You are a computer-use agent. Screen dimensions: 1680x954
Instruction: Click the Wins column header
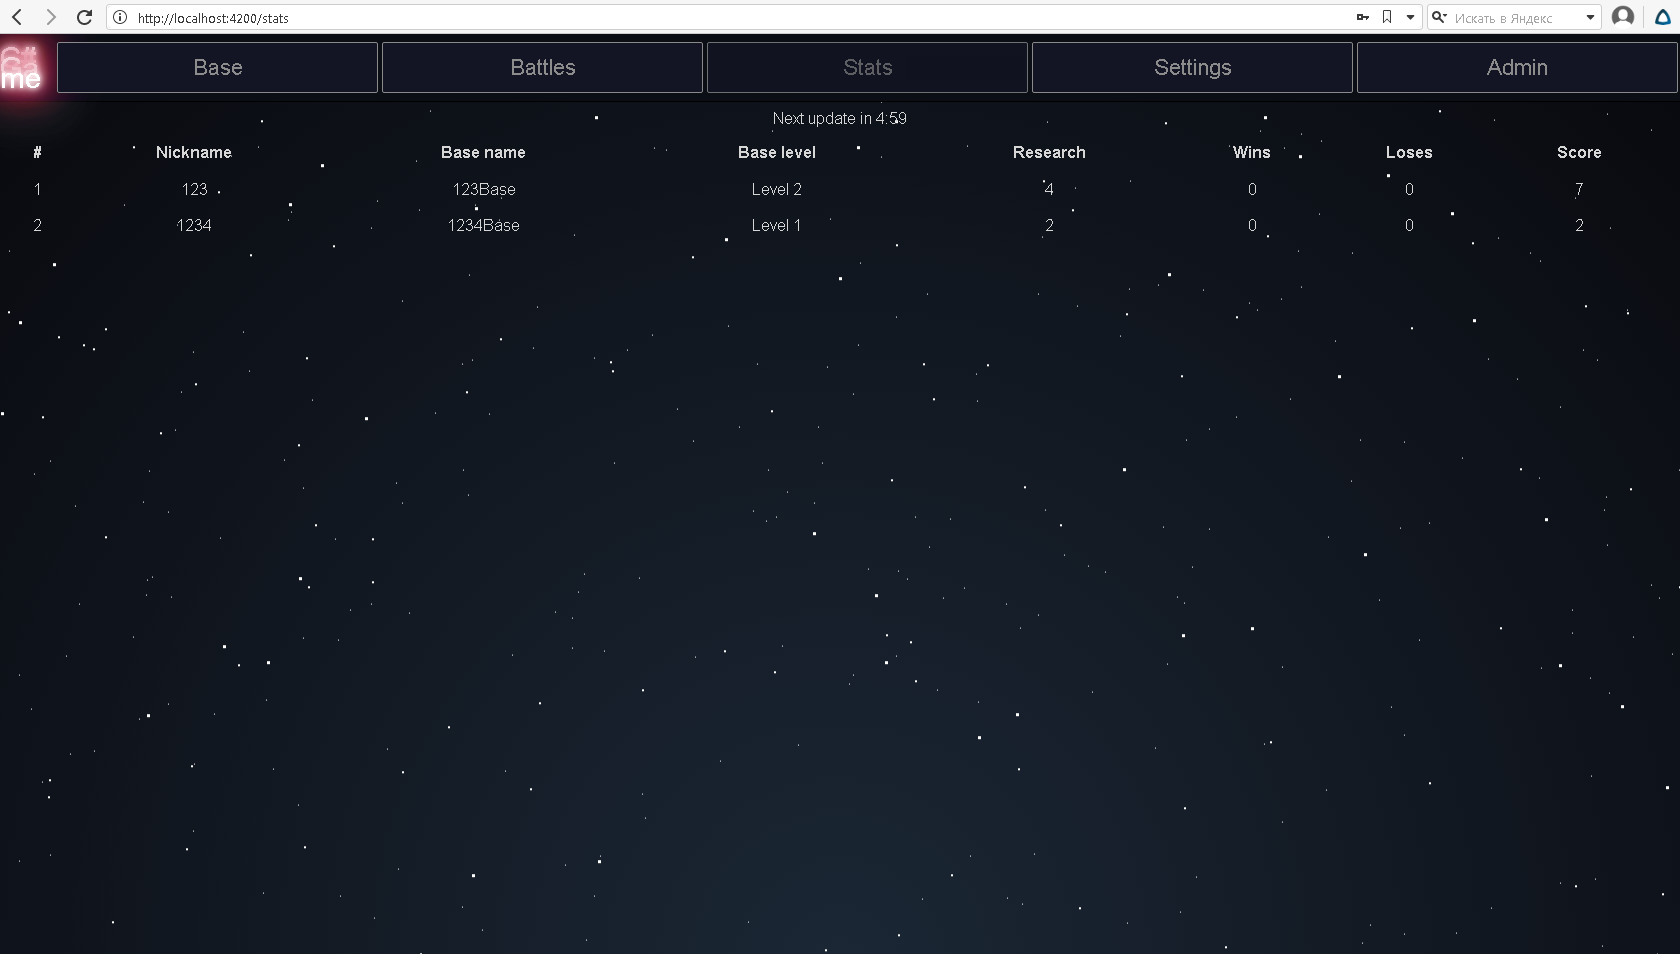(1252, 152)
